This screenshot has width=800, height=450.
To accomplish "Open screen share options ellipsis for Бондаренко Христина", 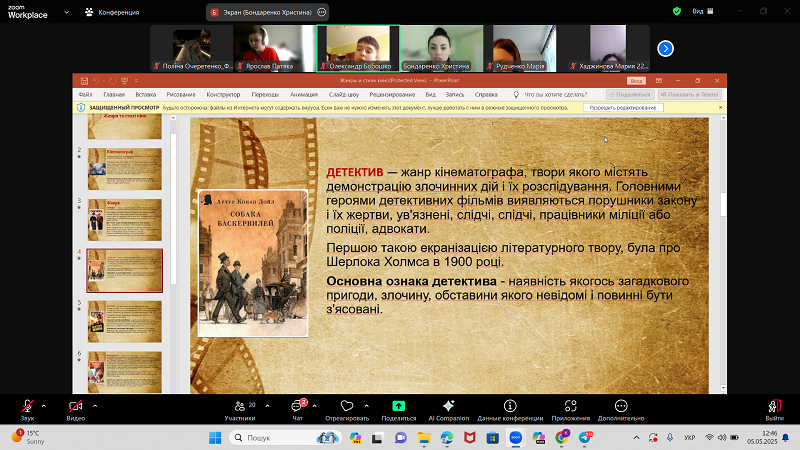I will coord(321,12).
